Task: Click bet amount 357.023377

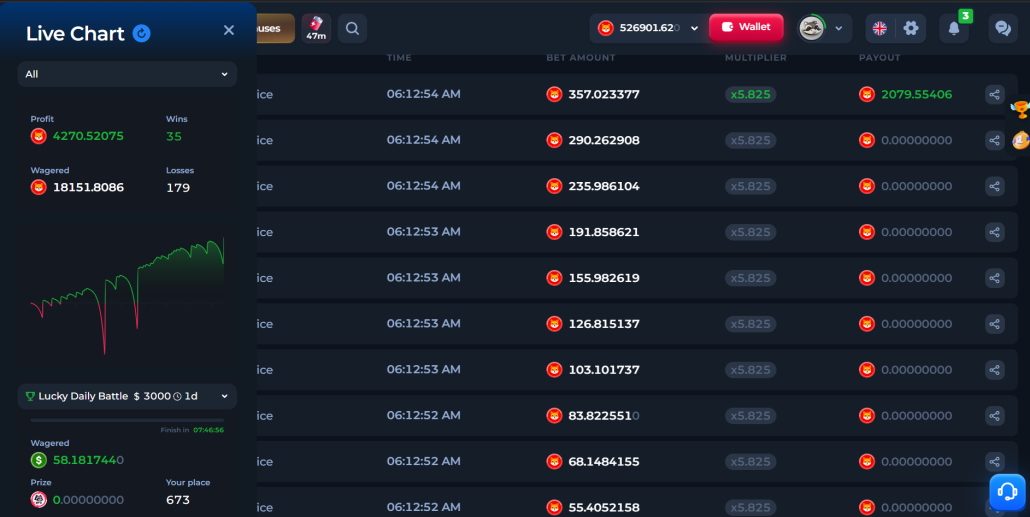Action: (x=604, y=95)
